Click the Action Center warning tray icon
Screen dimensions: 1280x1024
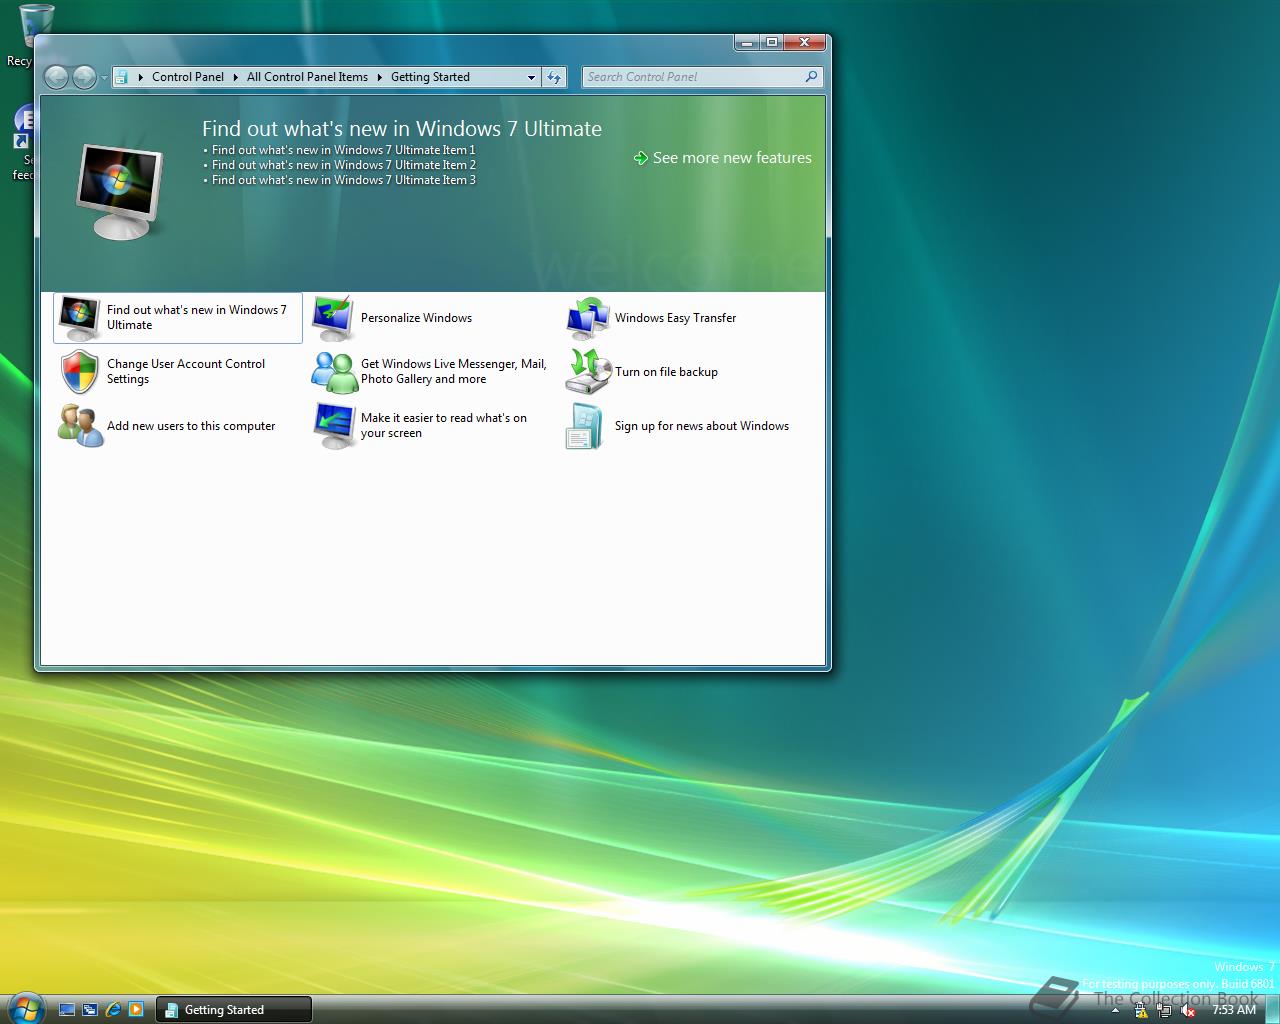pos(1141,1010)
